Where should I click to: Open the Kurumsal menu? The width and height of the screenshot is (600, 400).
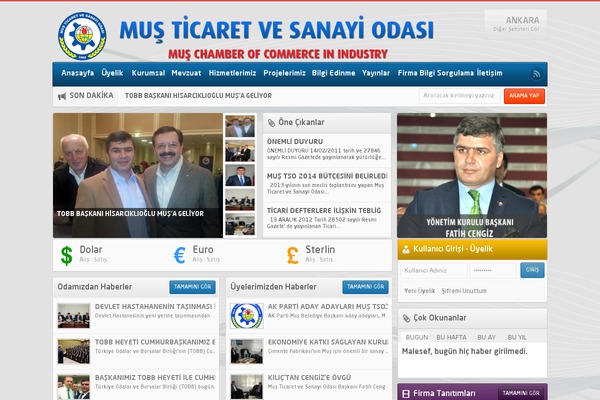point(148,73)
